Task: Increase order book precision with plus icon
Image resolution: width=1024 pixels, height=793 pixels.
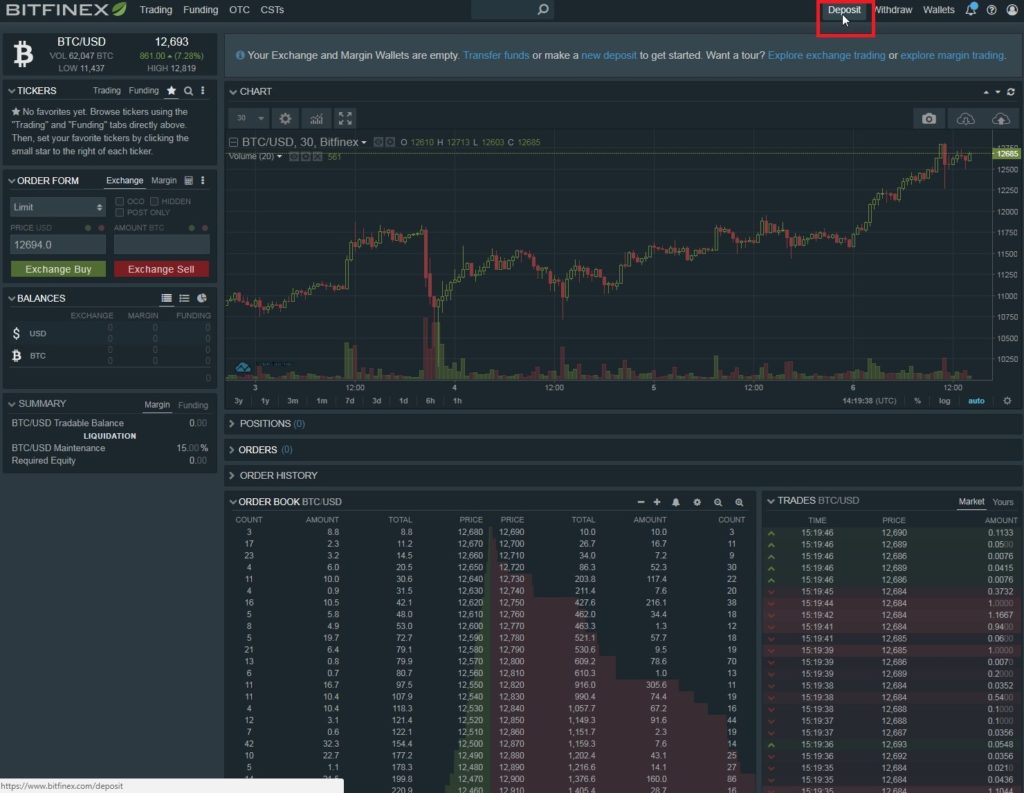Action: 657,502
